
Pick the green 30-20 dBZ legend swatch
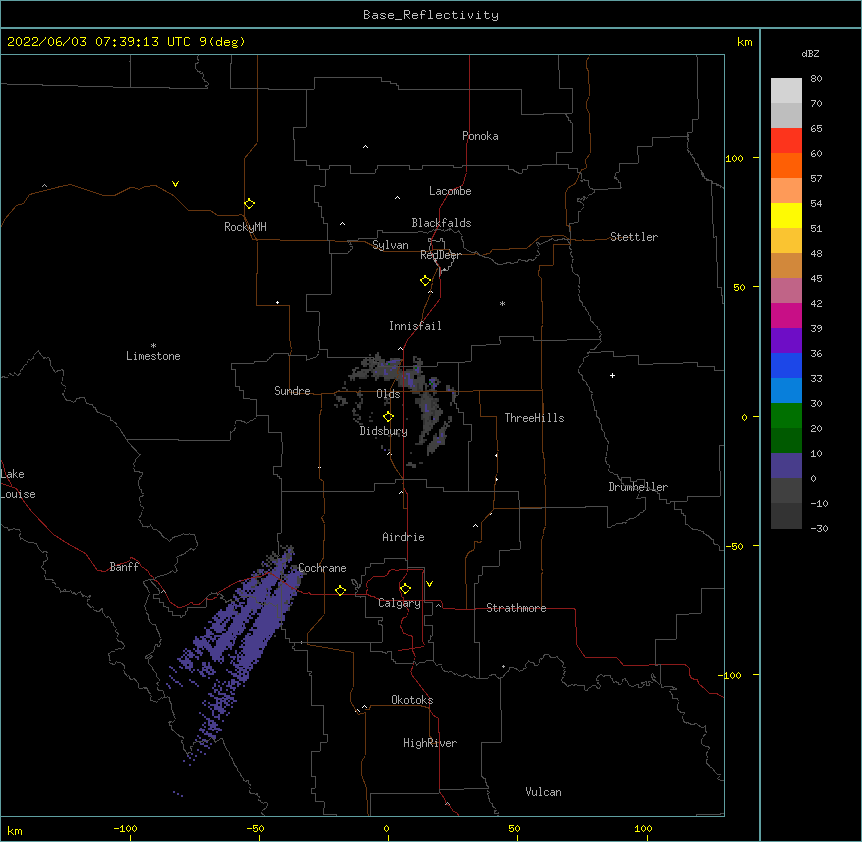click(786, 416)
